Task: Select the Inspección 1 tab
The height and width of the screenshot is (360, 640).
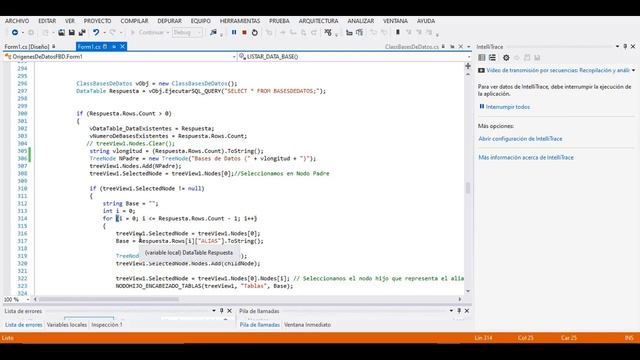Action: click(107, 325)
